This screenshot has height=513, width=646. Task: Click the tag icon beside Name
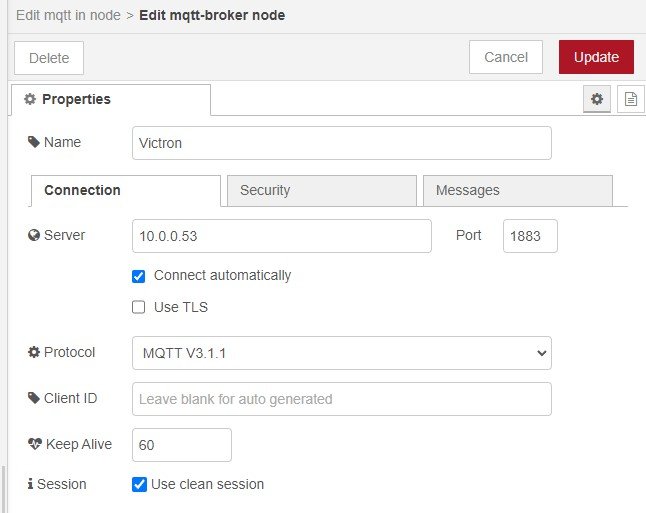34,143
